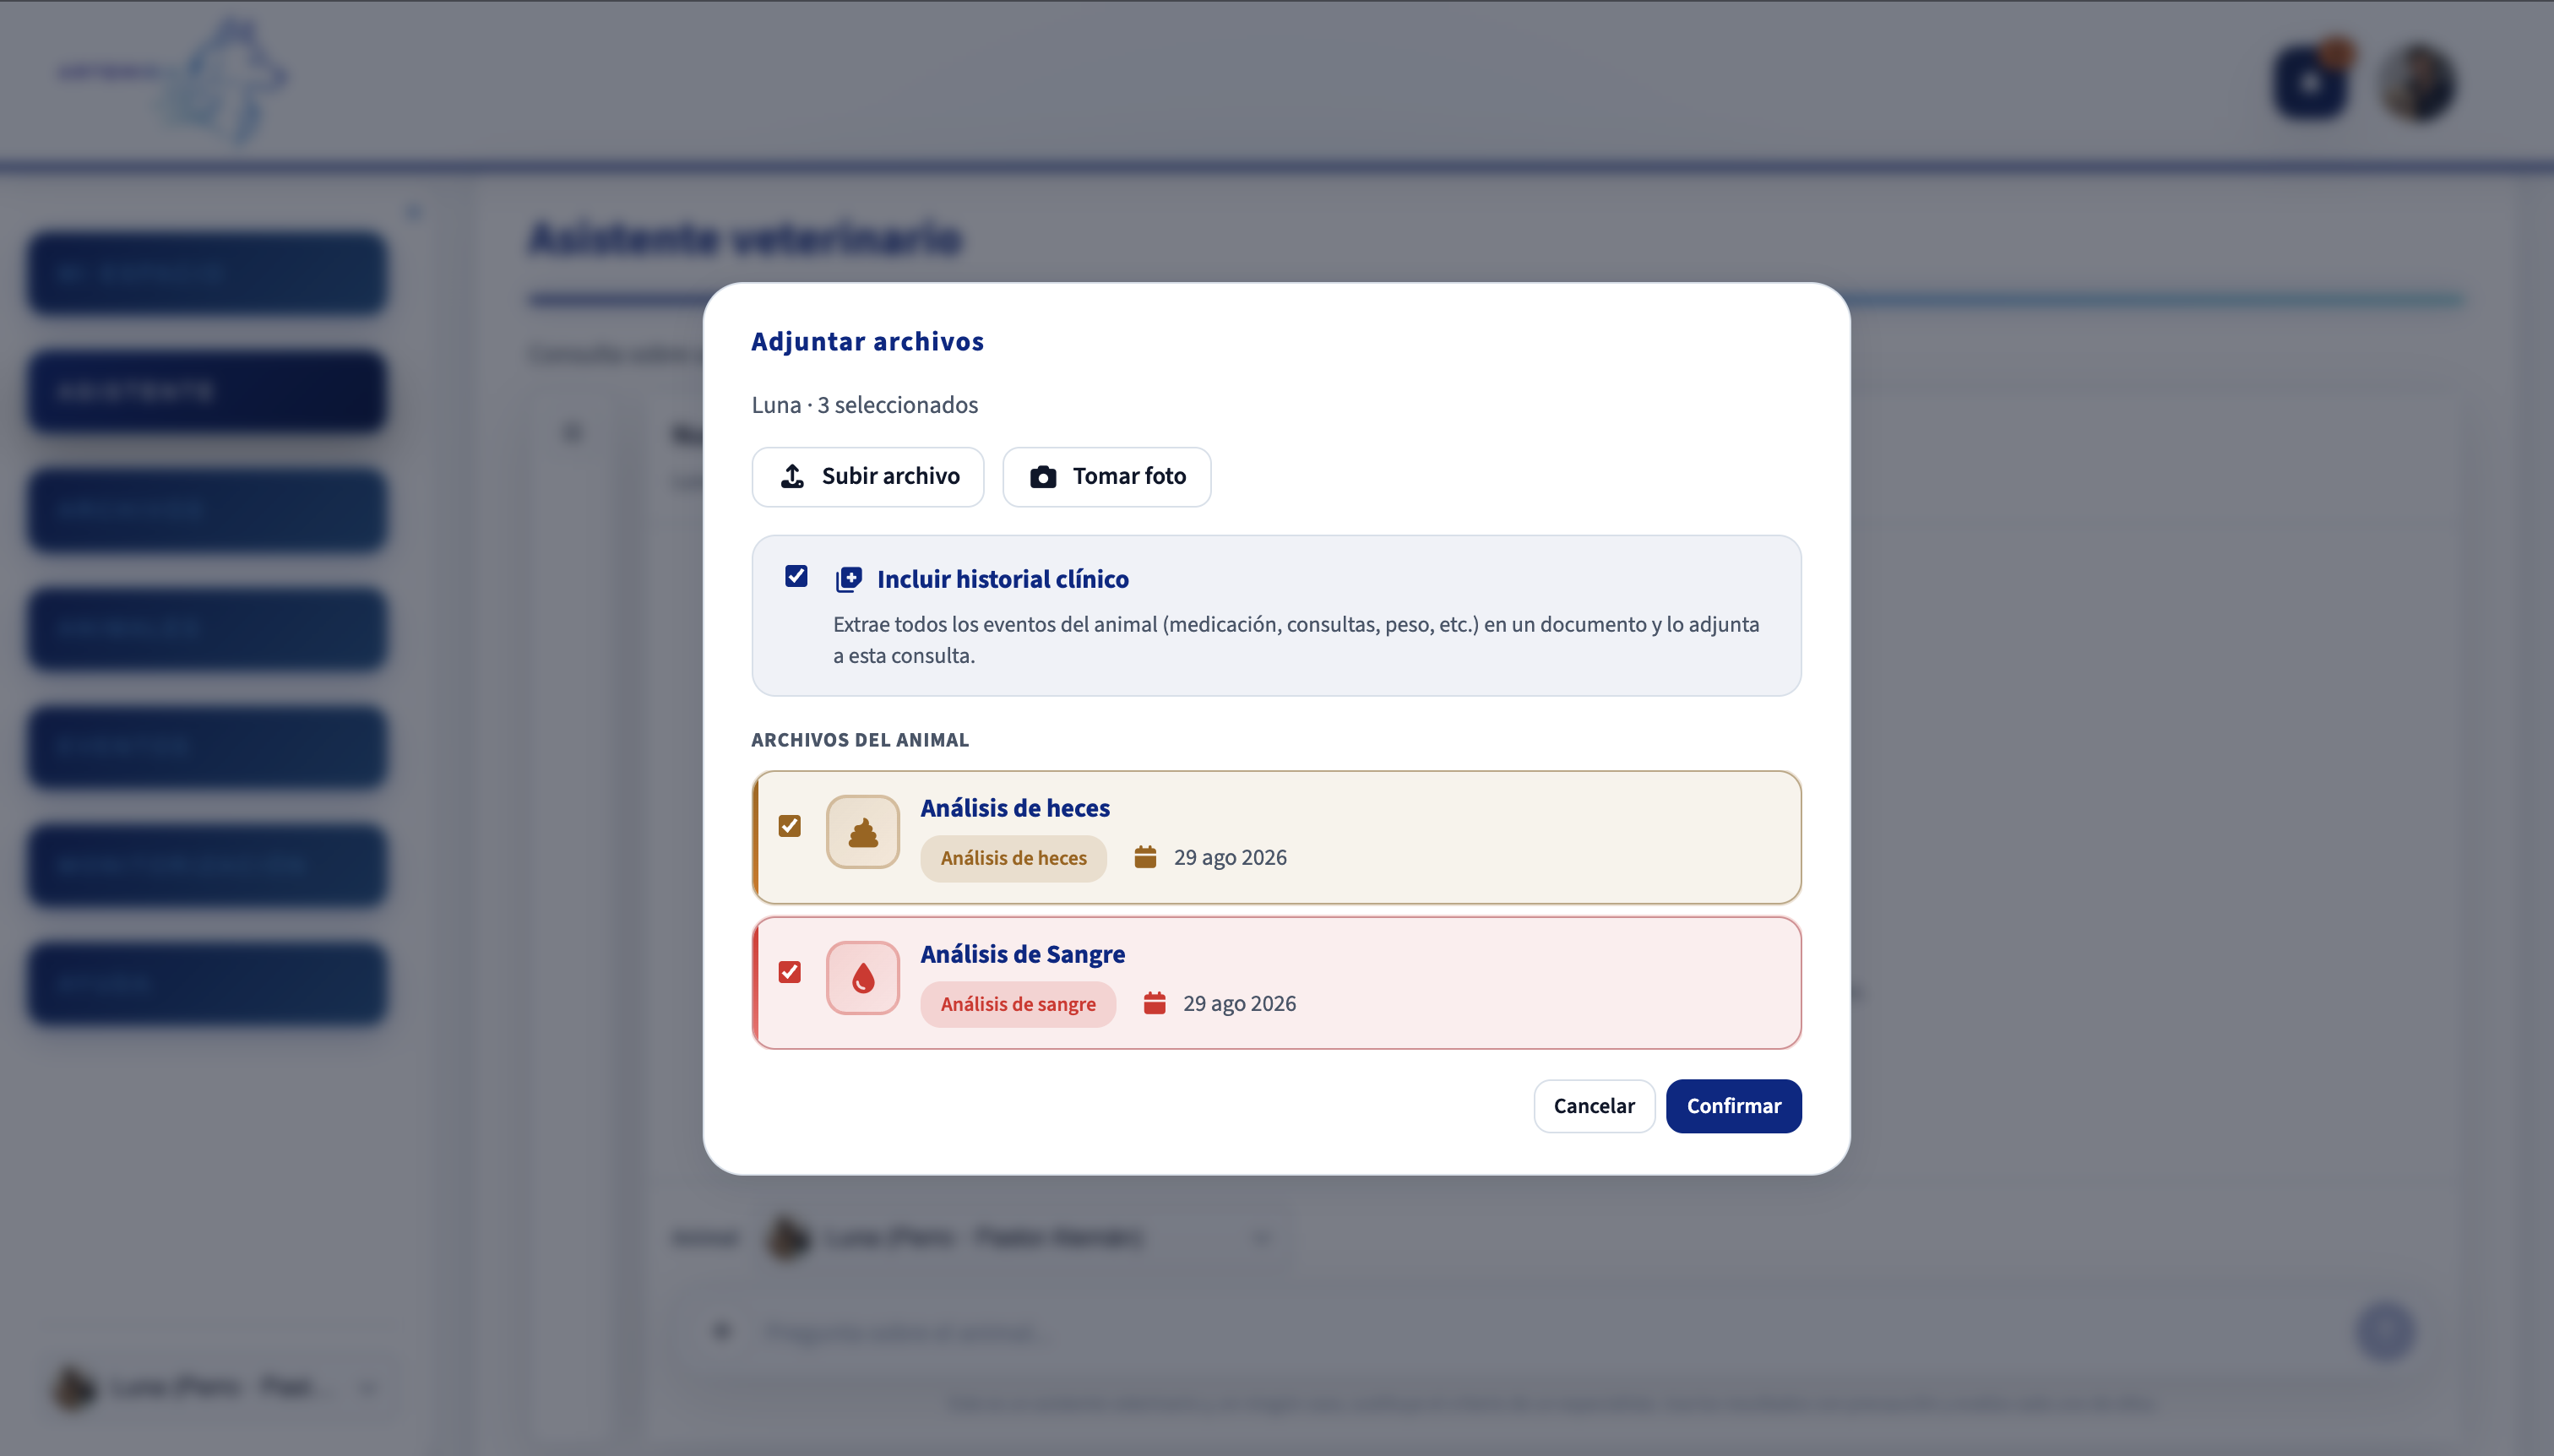The height and width of the screenshot is (1456, 2554).
Task: Click the "Incluir historial clínico" label
Action: (x=1003, y=579)
